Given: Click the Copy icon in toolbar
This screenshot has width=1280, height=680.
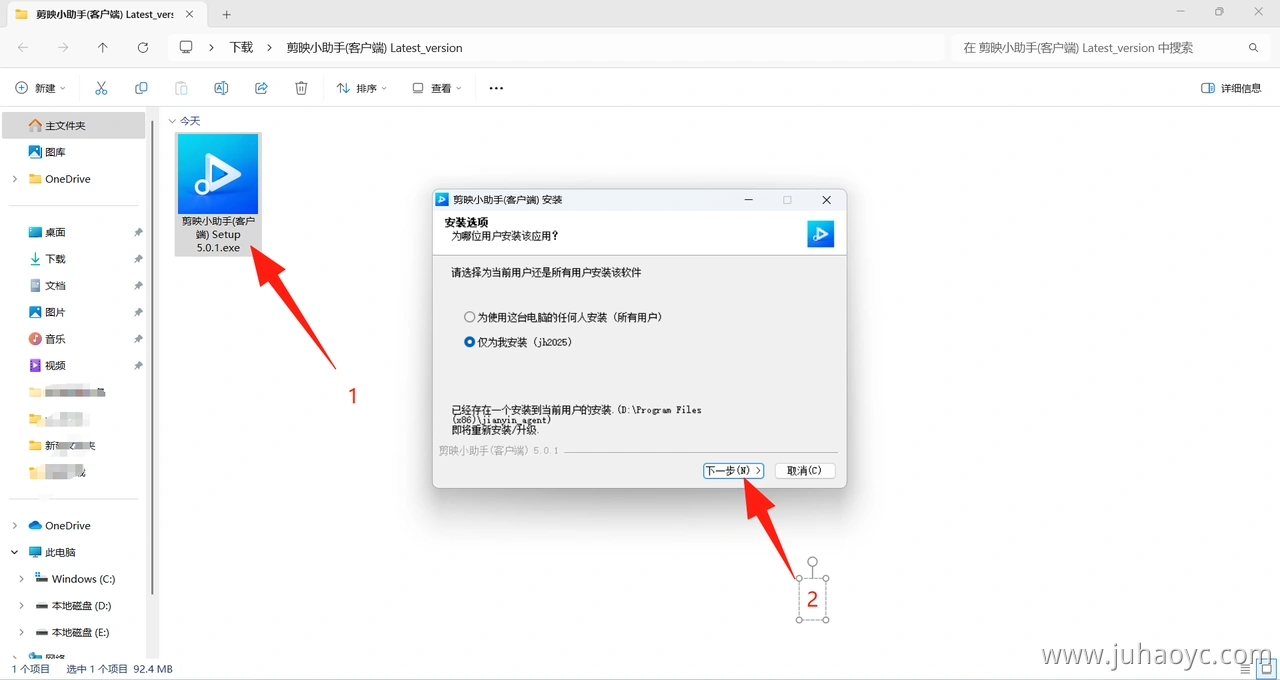Looking at the screenshot, I should (x=141, y=88).
